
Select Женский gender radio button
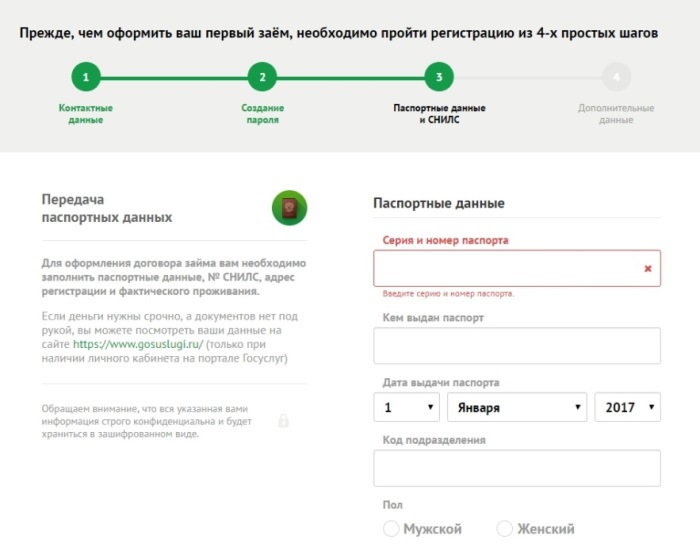point(504,529)
